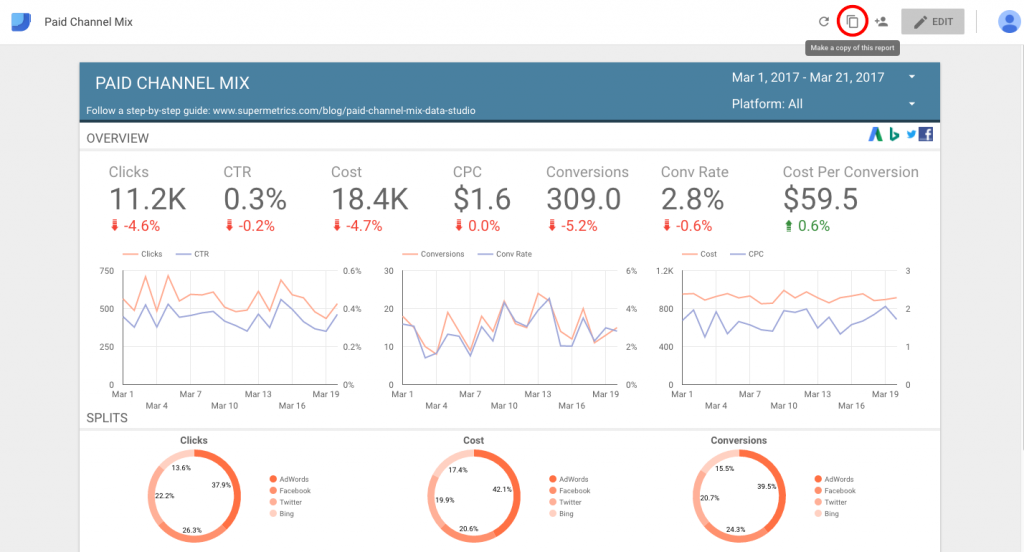
Task: Open the user account avatar
Action: 1008,22
